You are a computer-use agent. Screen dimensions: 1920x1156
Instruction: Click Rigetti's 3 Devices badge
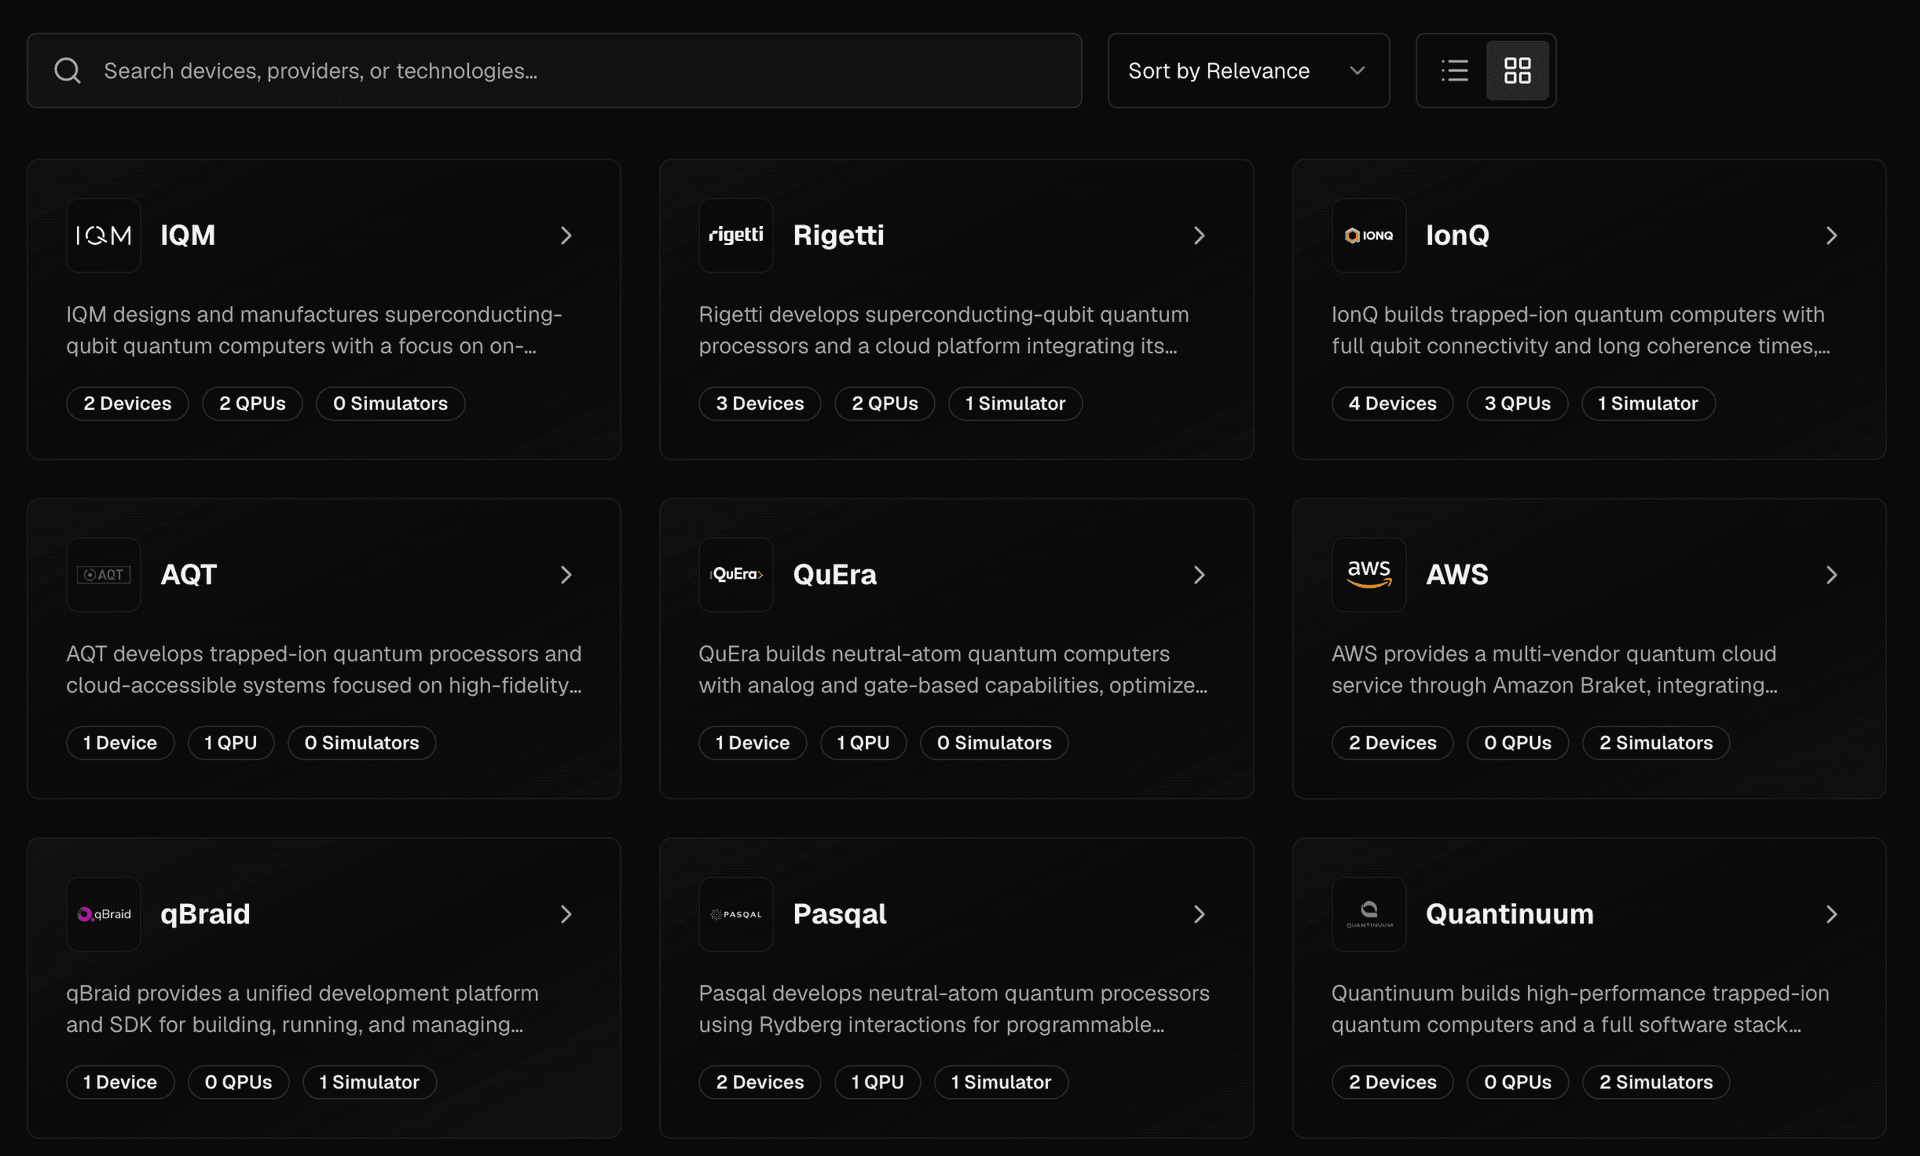click(x=759, y=404)
